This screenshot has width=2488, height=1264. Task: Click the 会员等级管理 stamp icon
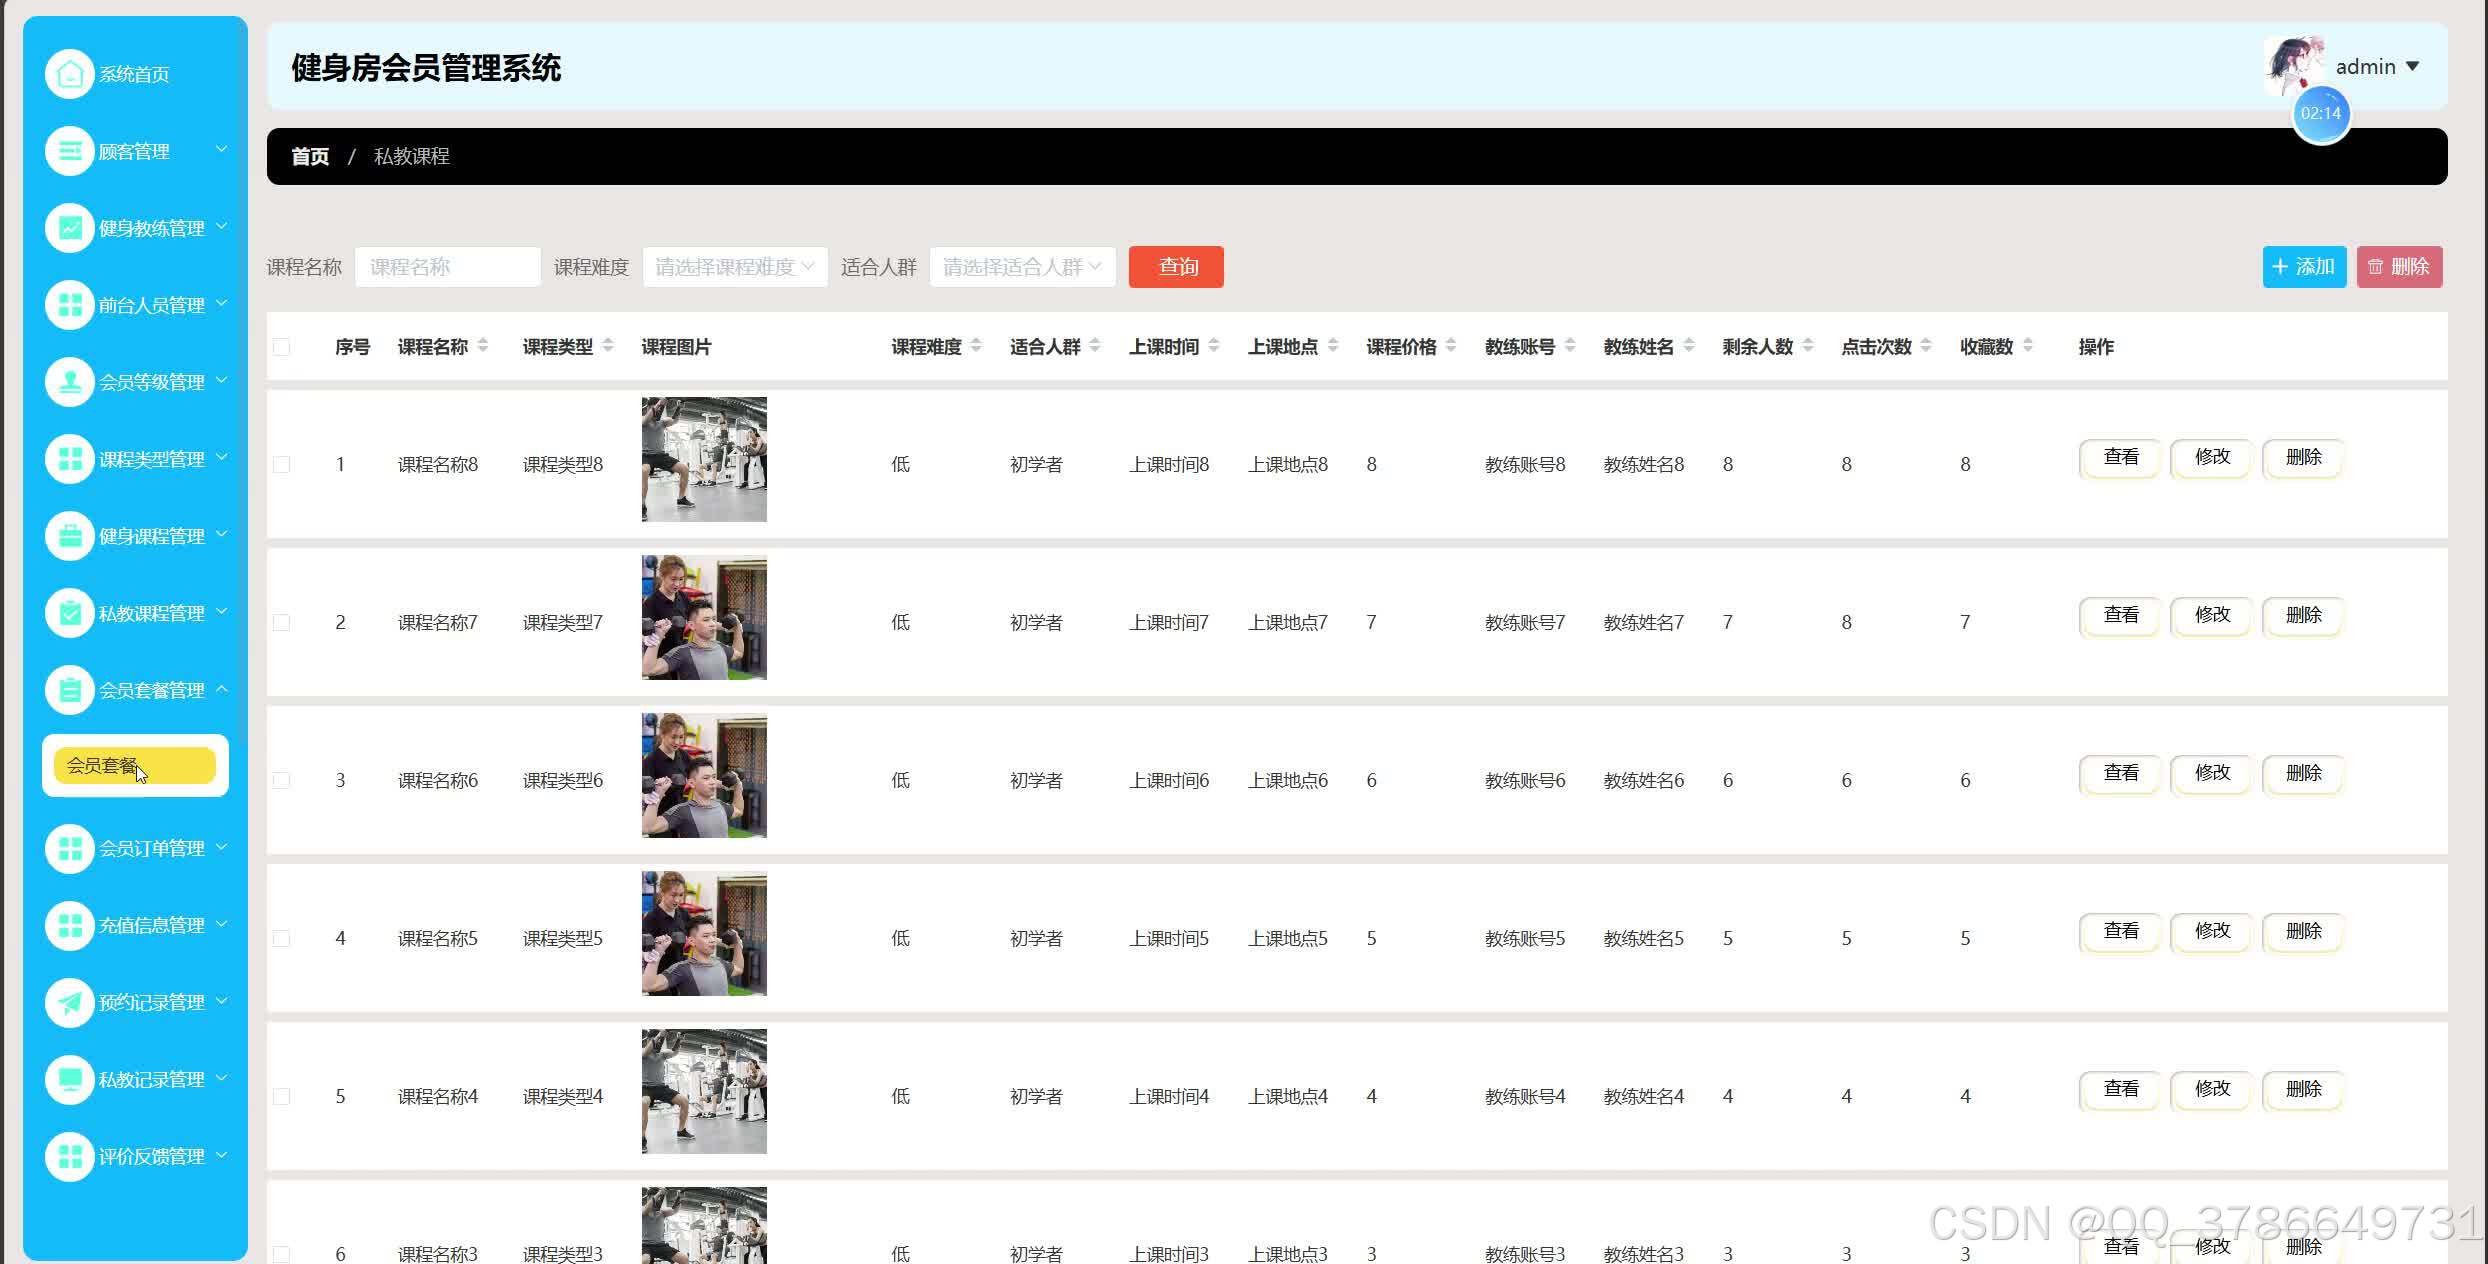coord(69,382)
